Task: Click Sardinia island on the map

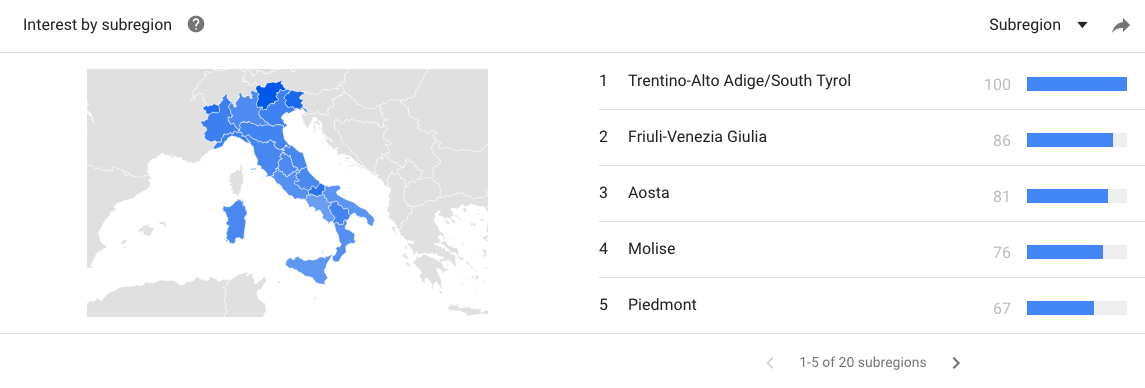Action: tap(235, 222)
